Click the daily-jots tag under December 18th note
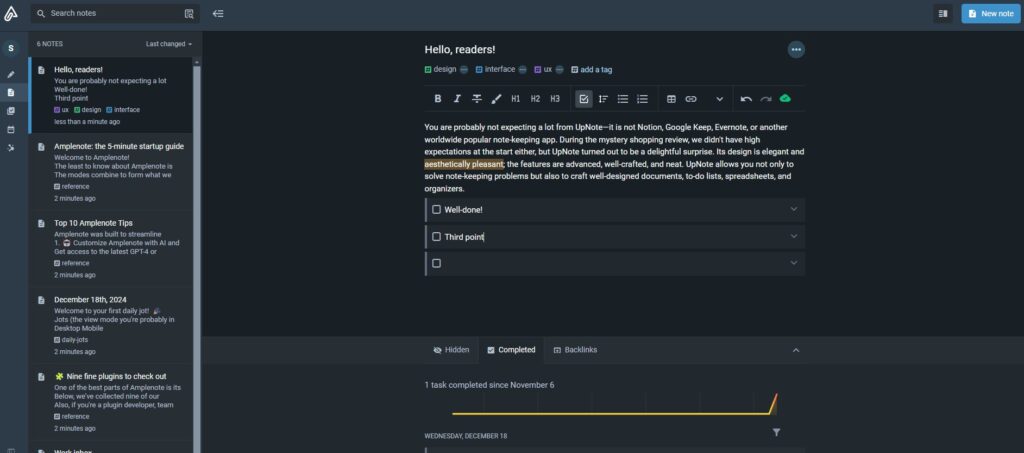 pyautogui.click(x=71, y=340)
